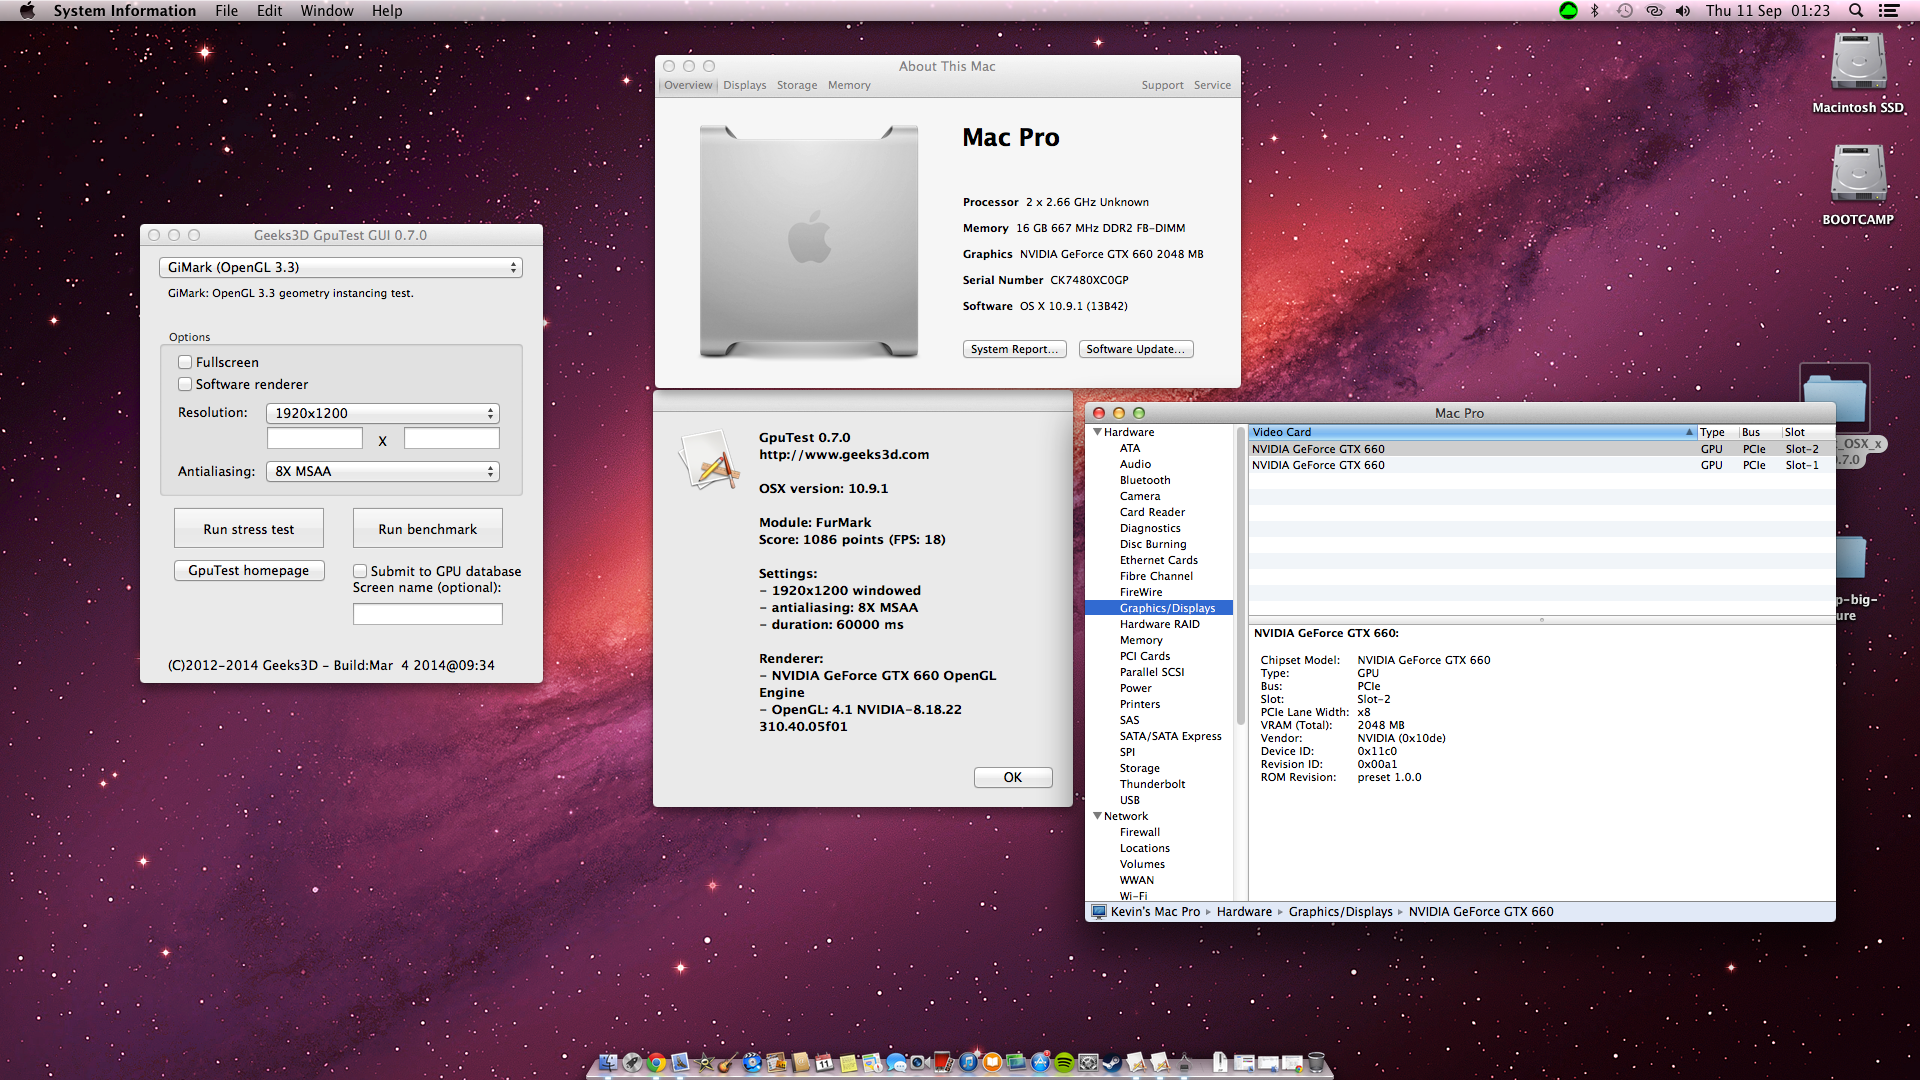Open Notification Center list icon
The image size is (1920, 1080).
point(1889,11)
